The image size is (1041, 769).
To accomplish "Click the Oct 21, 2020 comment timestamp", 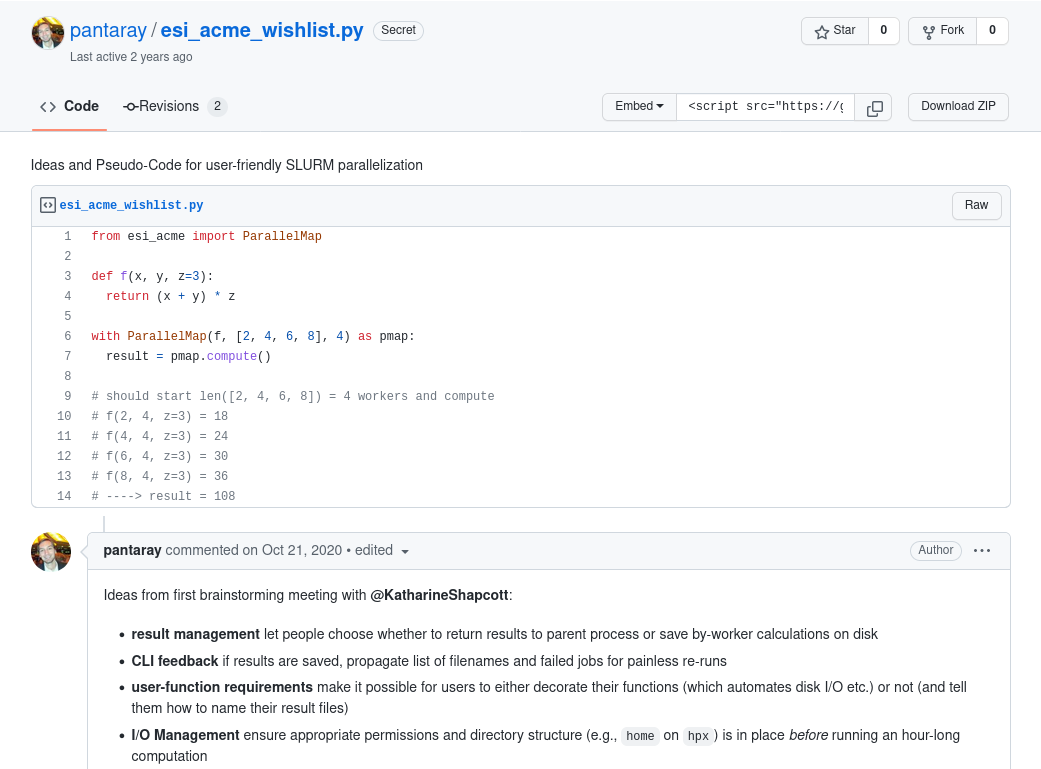I will point(301,550).
